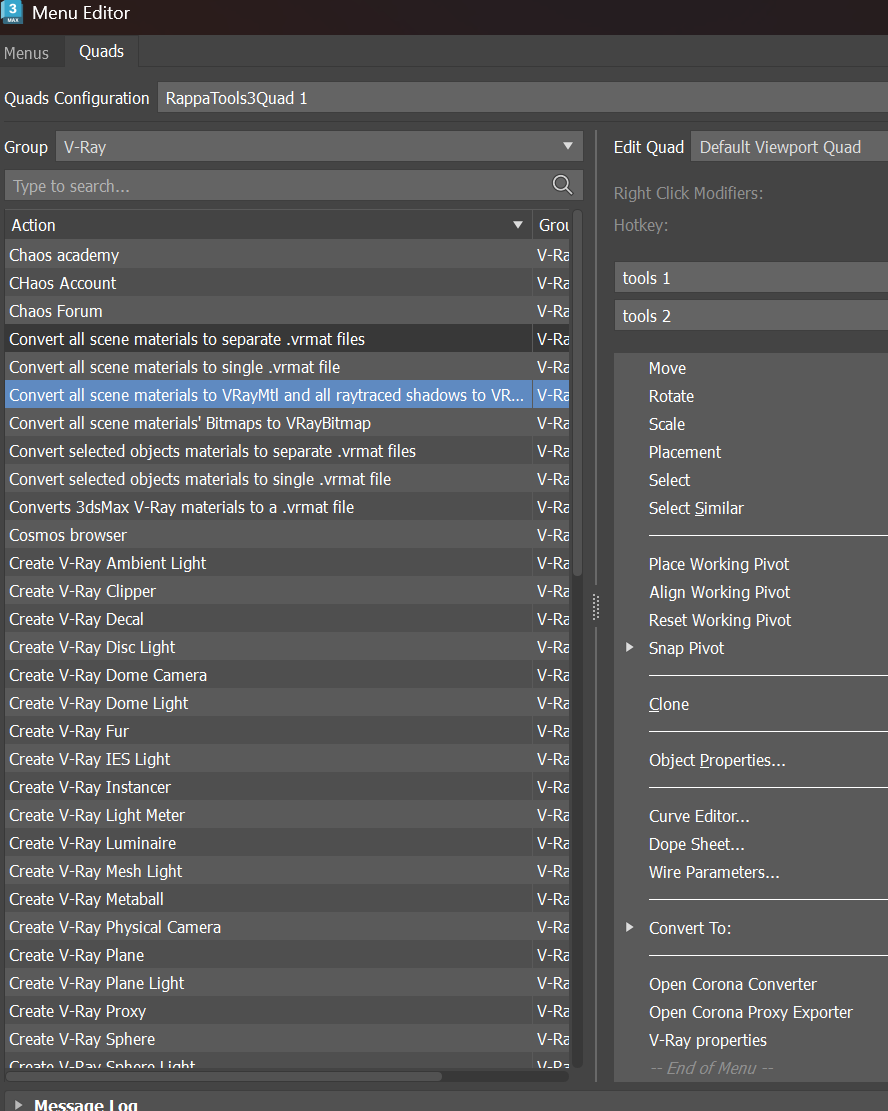888x1111 pixels.
Task: Select the Select Similar menu entry
Action: tap(696, 508)
